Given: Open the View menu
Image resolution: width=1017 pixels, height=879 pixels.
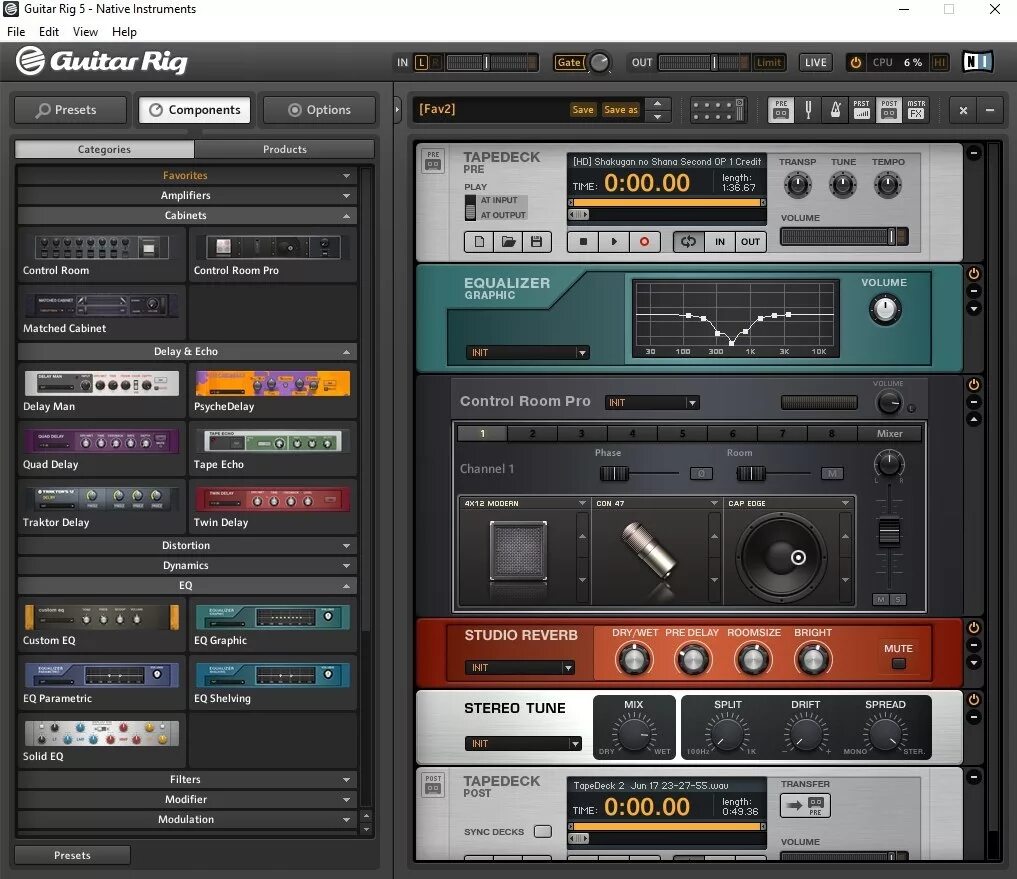Looking at the screenshot, I should point(85,31).
